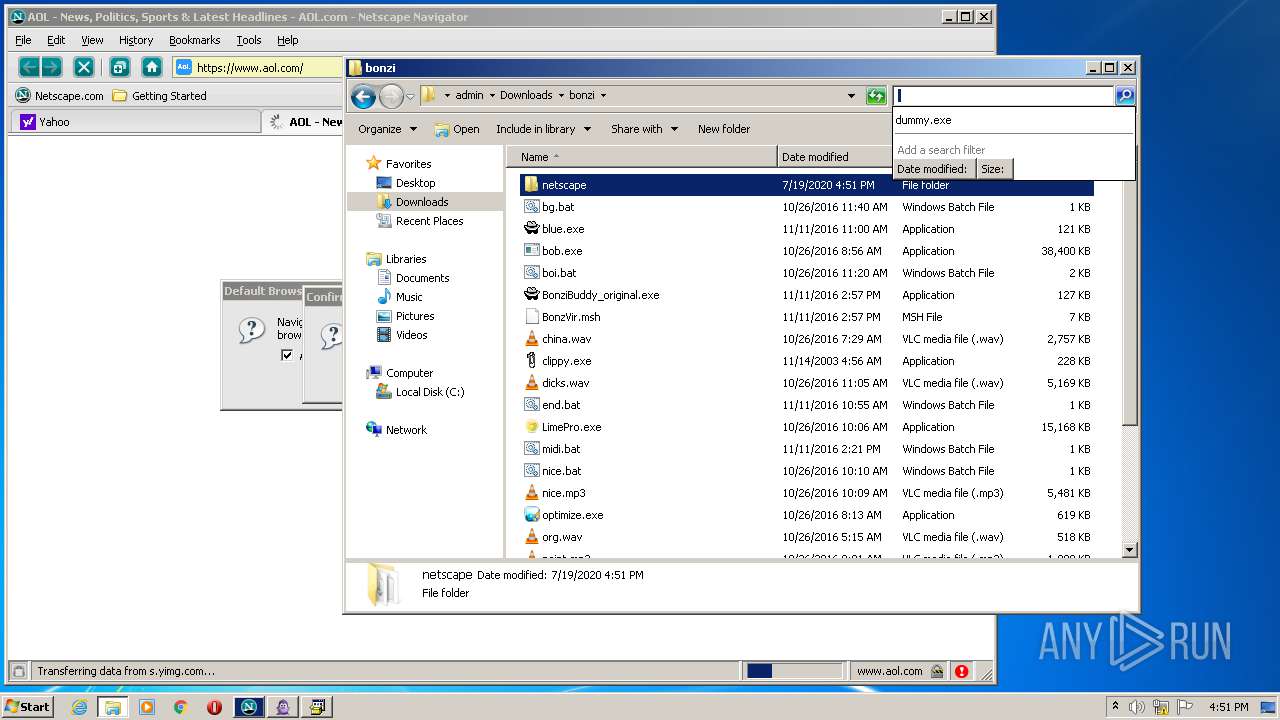Open Internet Explorer from taskbar
The image size is (1280, 720).
[79, 707]
